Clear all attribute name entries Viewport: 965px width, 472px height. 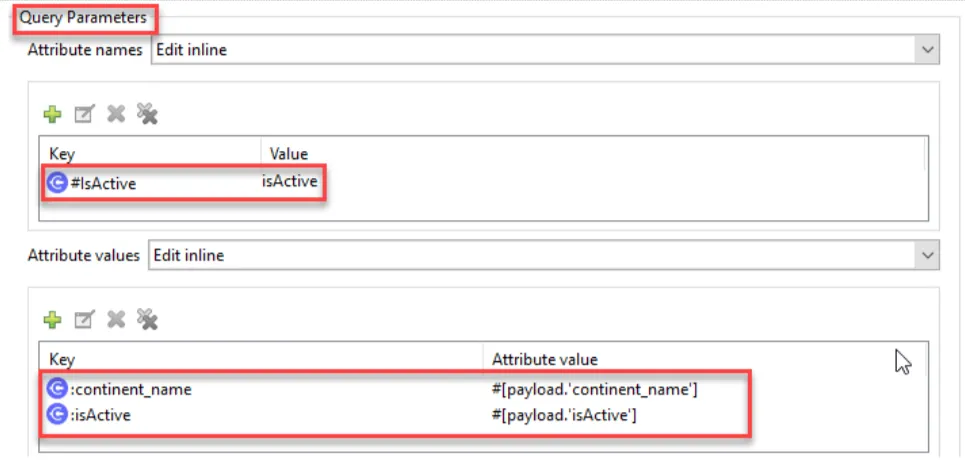[x=147, y=114]
